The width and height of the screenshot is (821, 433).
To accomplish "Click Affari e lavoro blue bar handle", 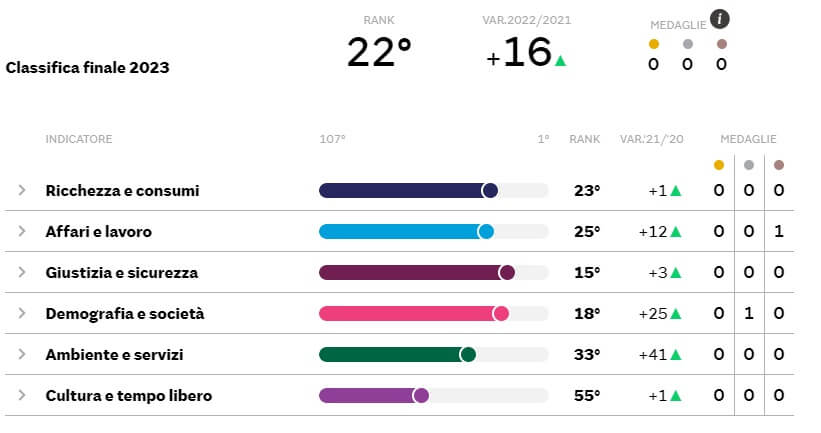I will tap(486, 231).
